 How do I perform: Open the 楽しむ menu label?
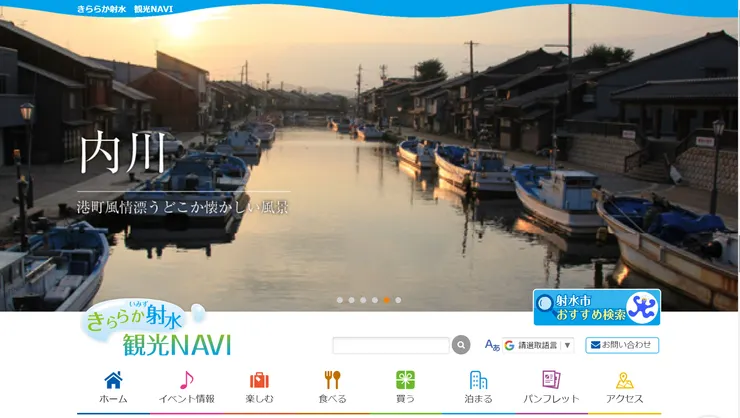pos(259,399)
